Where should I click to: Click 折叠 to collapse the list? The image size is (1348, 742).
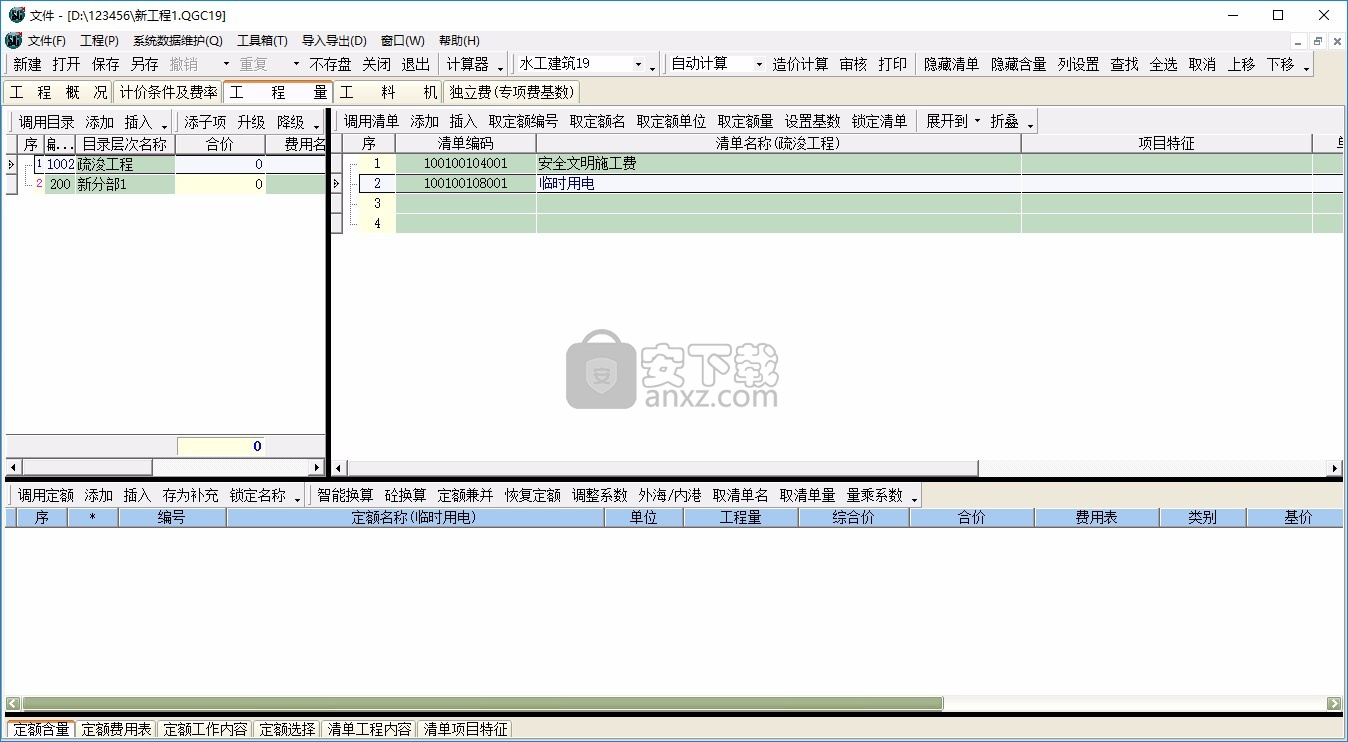coord(1004,121)
